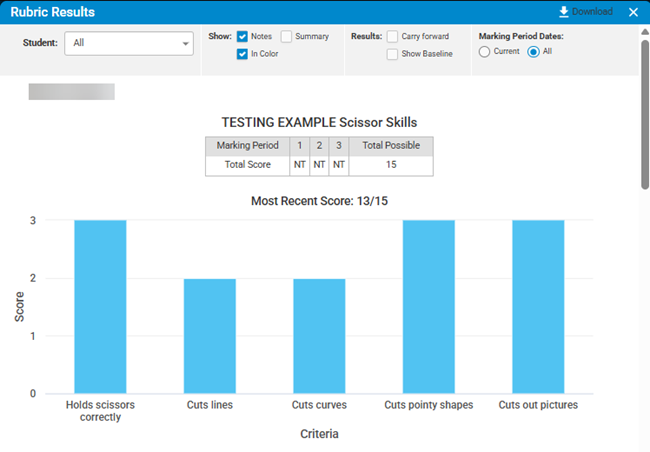Toggle the In Color checkbox
This screenshot has width=650, height=452.
pyautogui.click(x=243, y=54)
